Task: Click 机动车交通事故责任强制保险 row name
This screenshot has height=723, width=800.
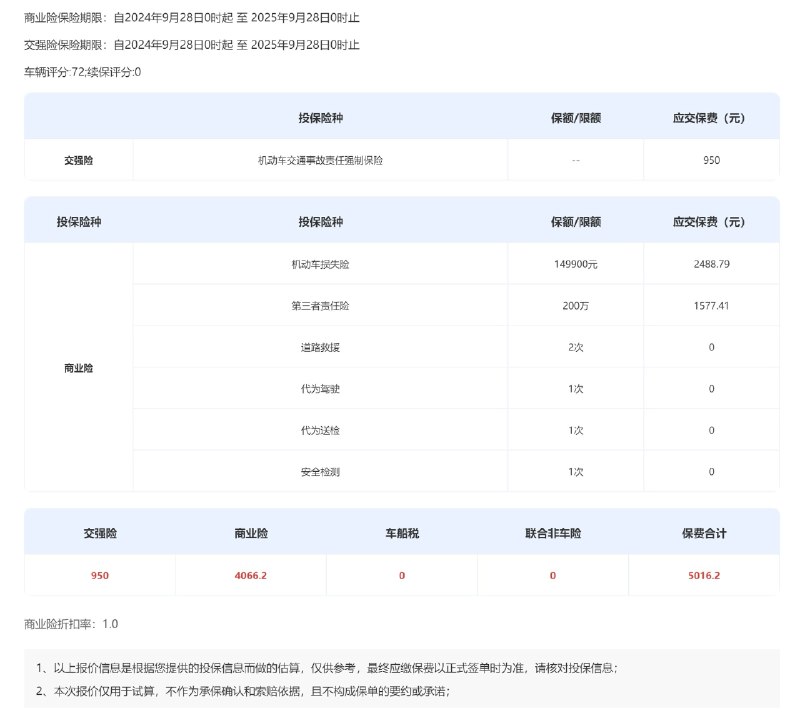Action: [320, 160]
